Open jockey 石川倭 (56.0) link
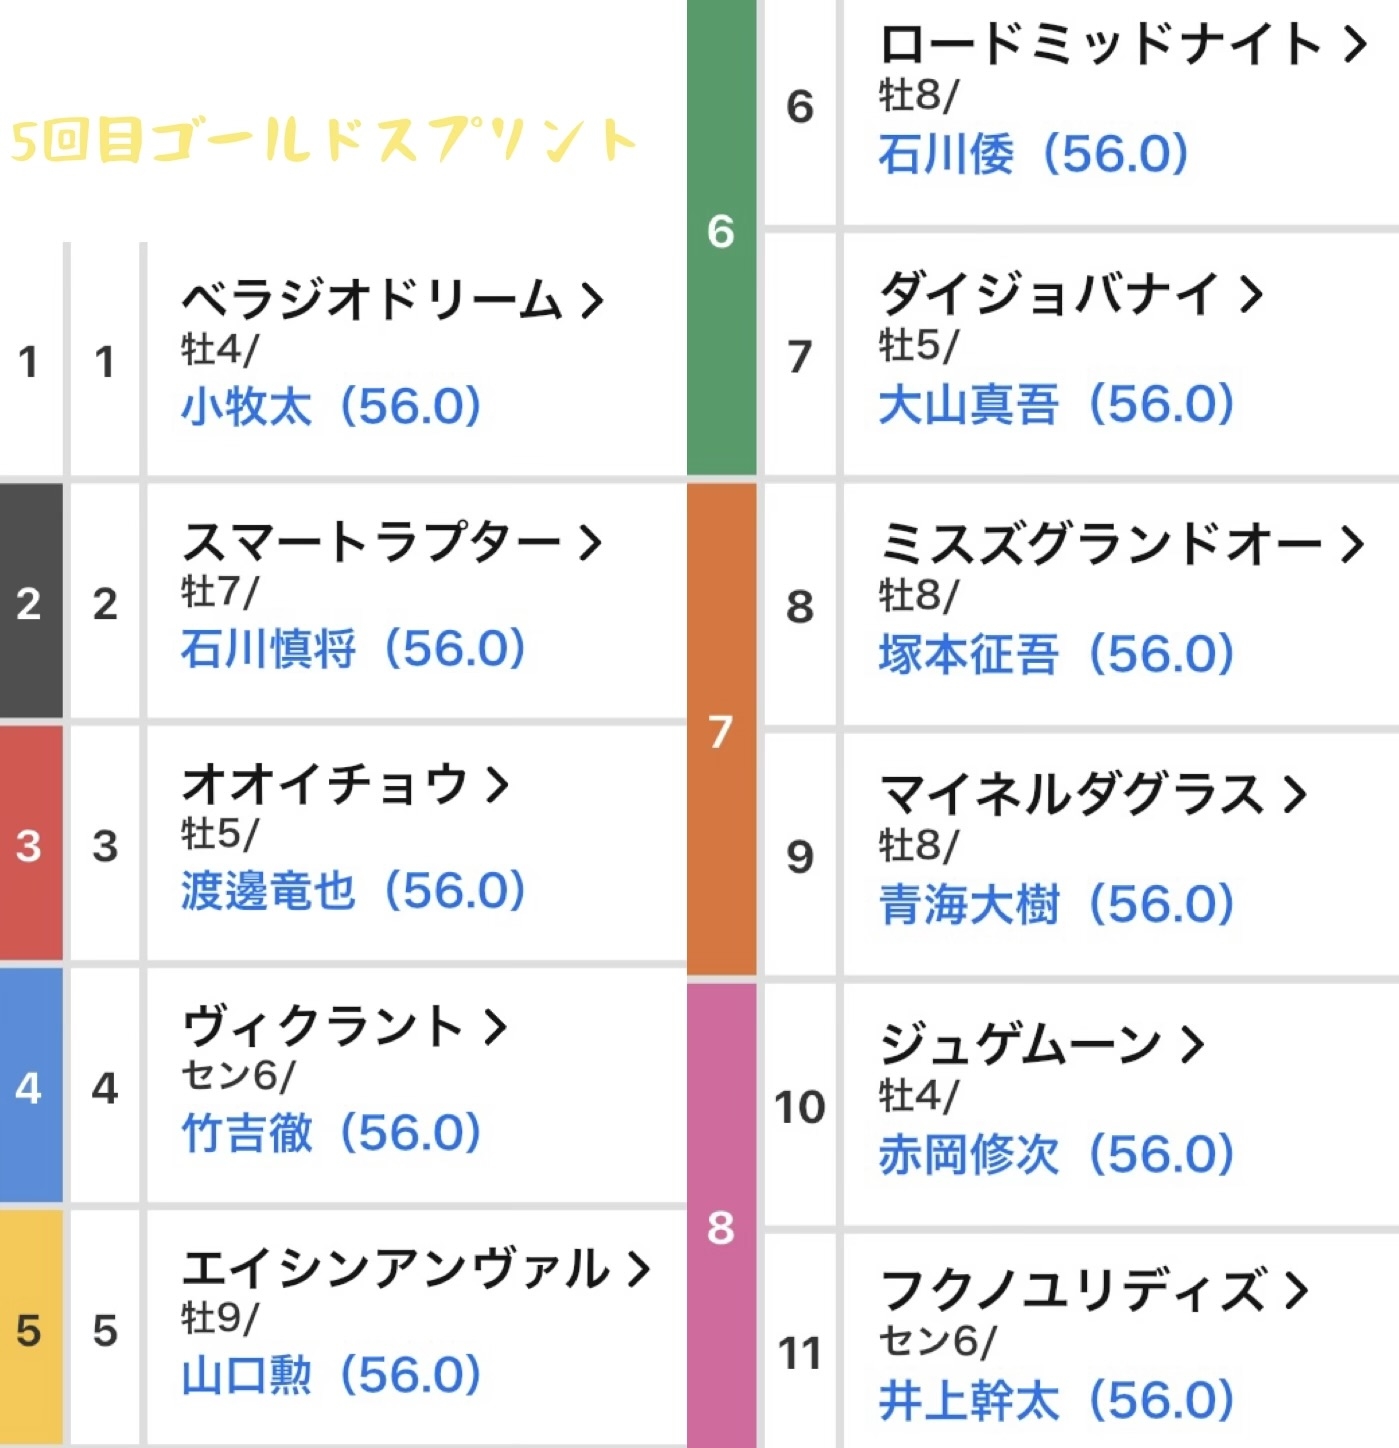The width and height of the screenshot is (1399, 1448). coord(1033,155)
